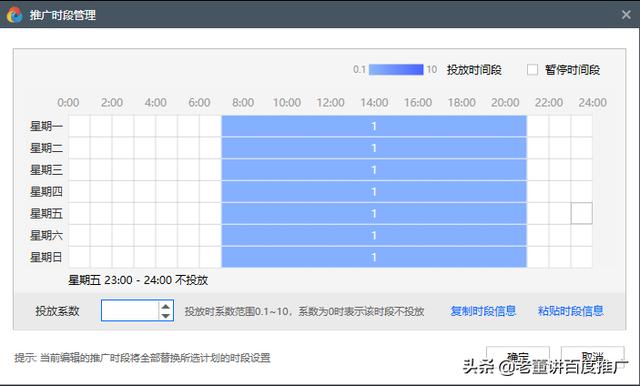Viewport: 640px width, 386px height.
Task: Toggle the 暂停时间段 legend checkbox
Action: (x=532, y=70)
